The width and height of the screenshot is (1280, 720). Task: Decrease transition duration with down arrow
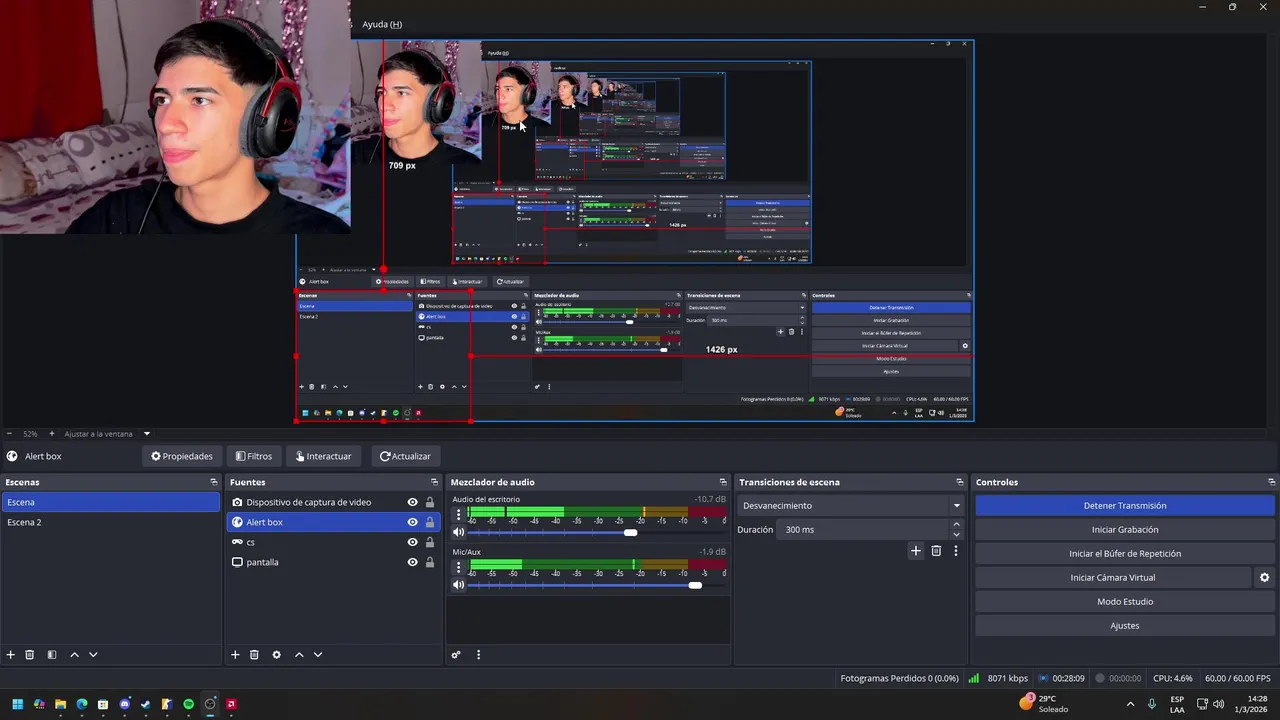point(956,535)
